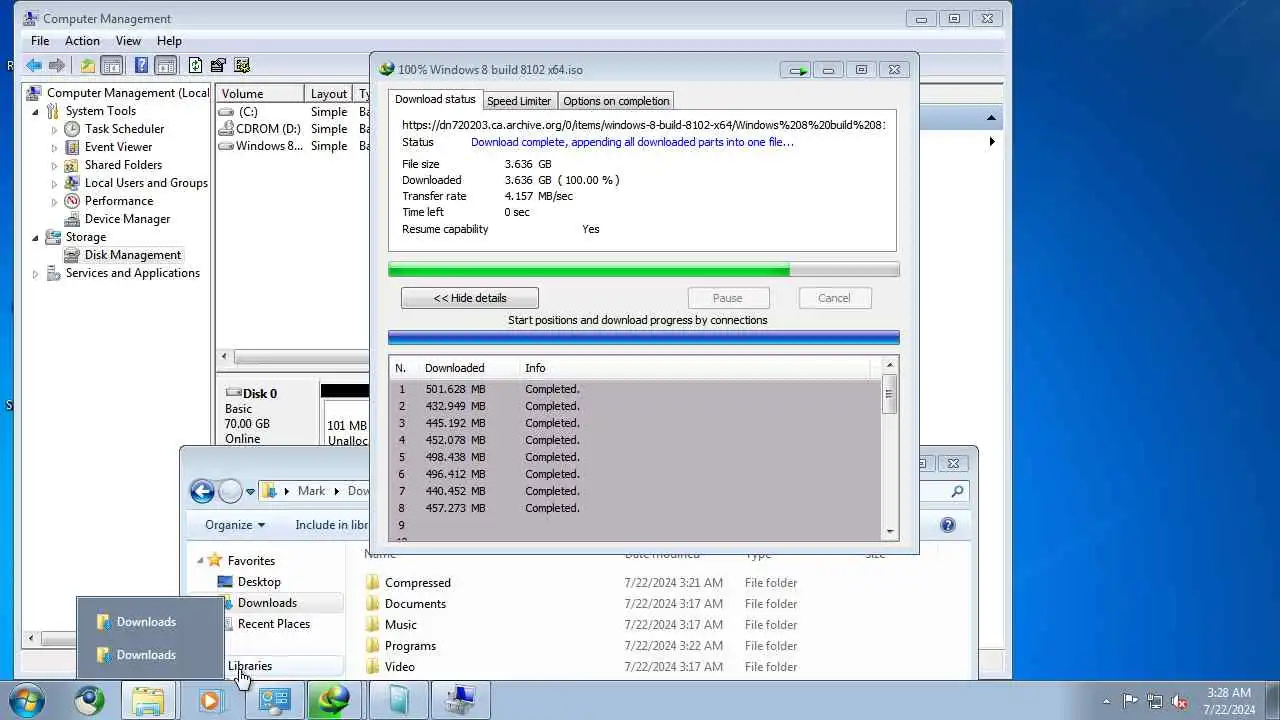Click the IDM tray-minimize arrow icon in the title bar
Screen dimensions: 1280x720
(x=797, y=70)
